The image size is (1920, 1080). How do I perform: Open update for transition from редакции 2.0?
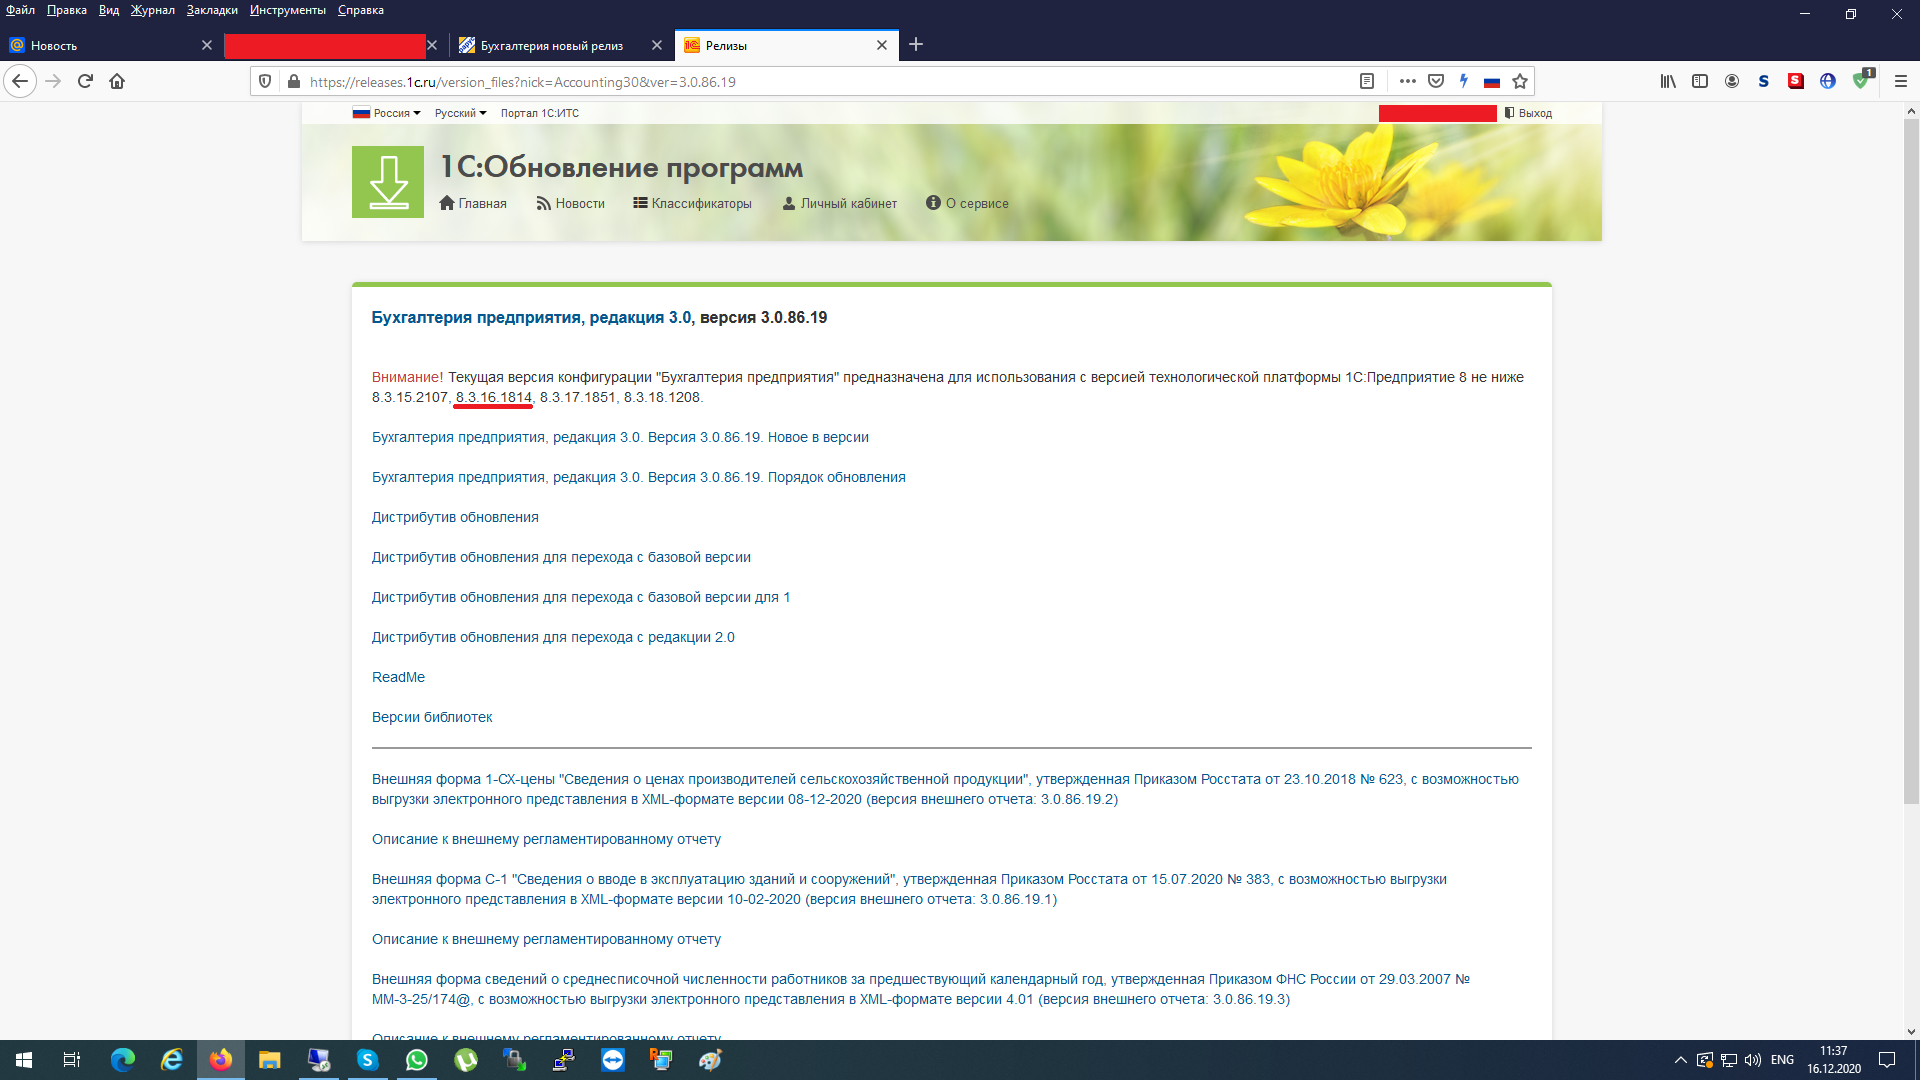tap(553, 637)
